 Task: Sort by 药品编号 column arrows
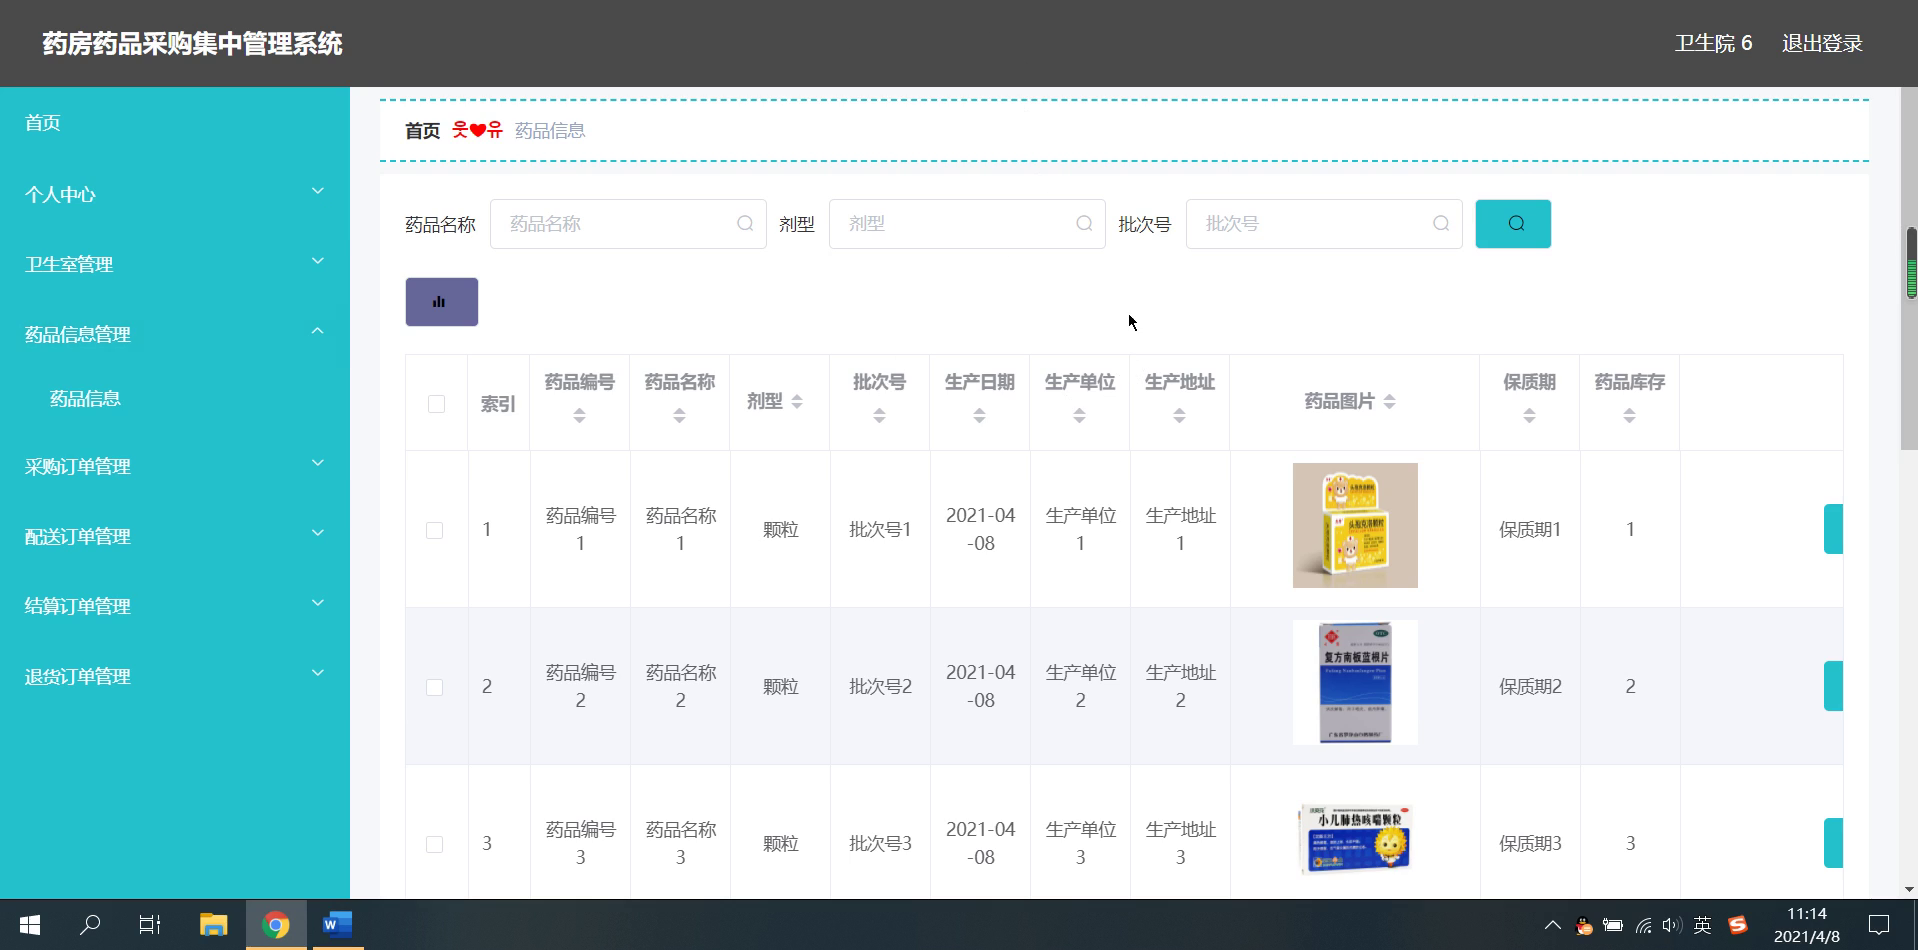579,416
